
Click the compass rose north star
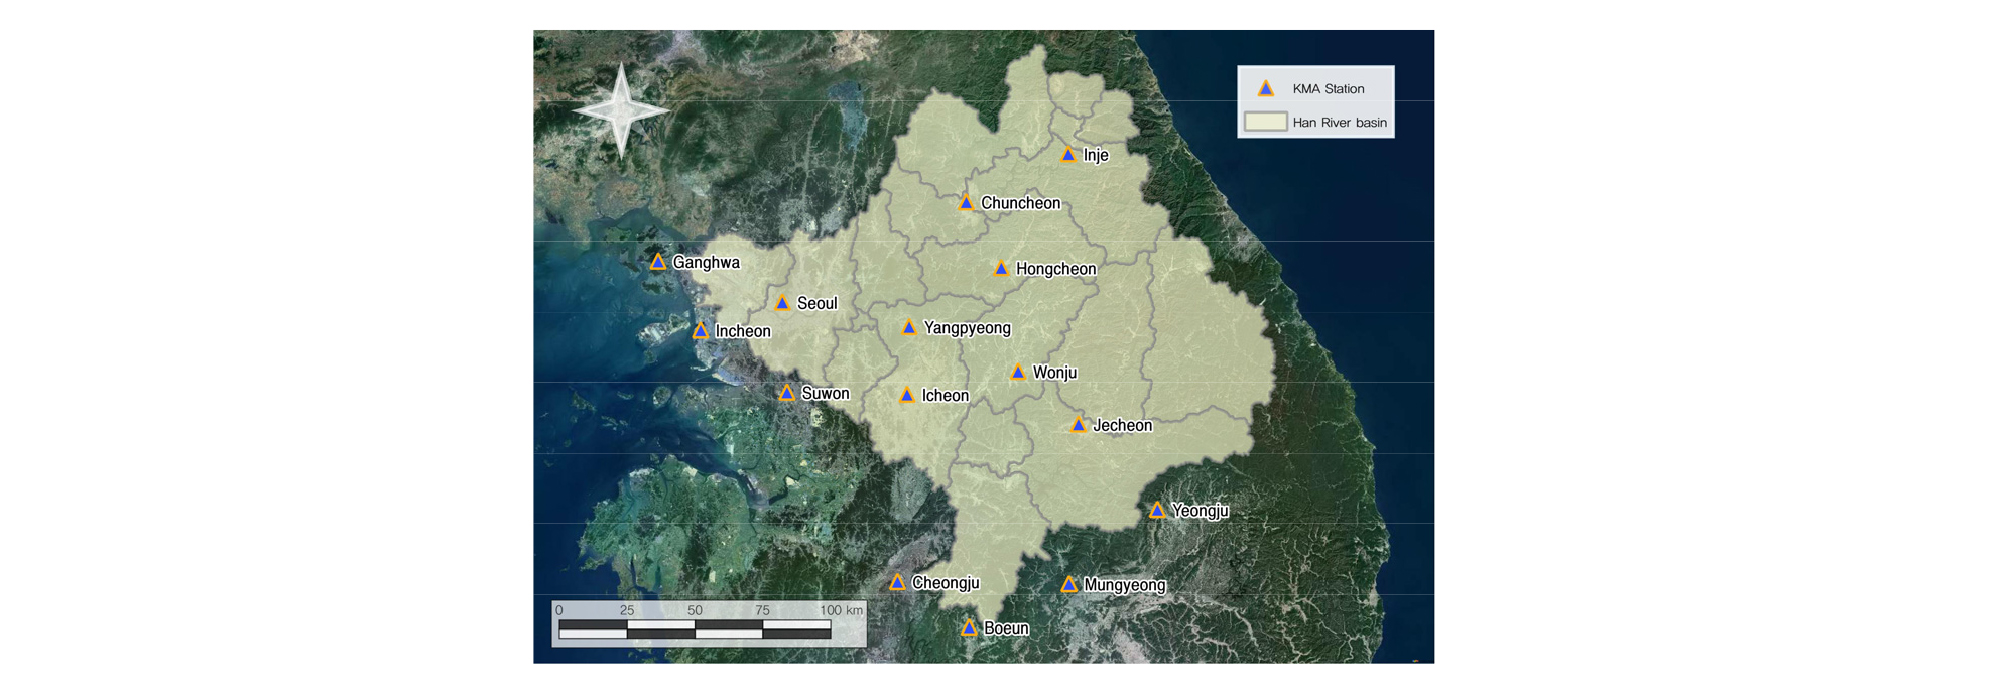click(621, 110)
